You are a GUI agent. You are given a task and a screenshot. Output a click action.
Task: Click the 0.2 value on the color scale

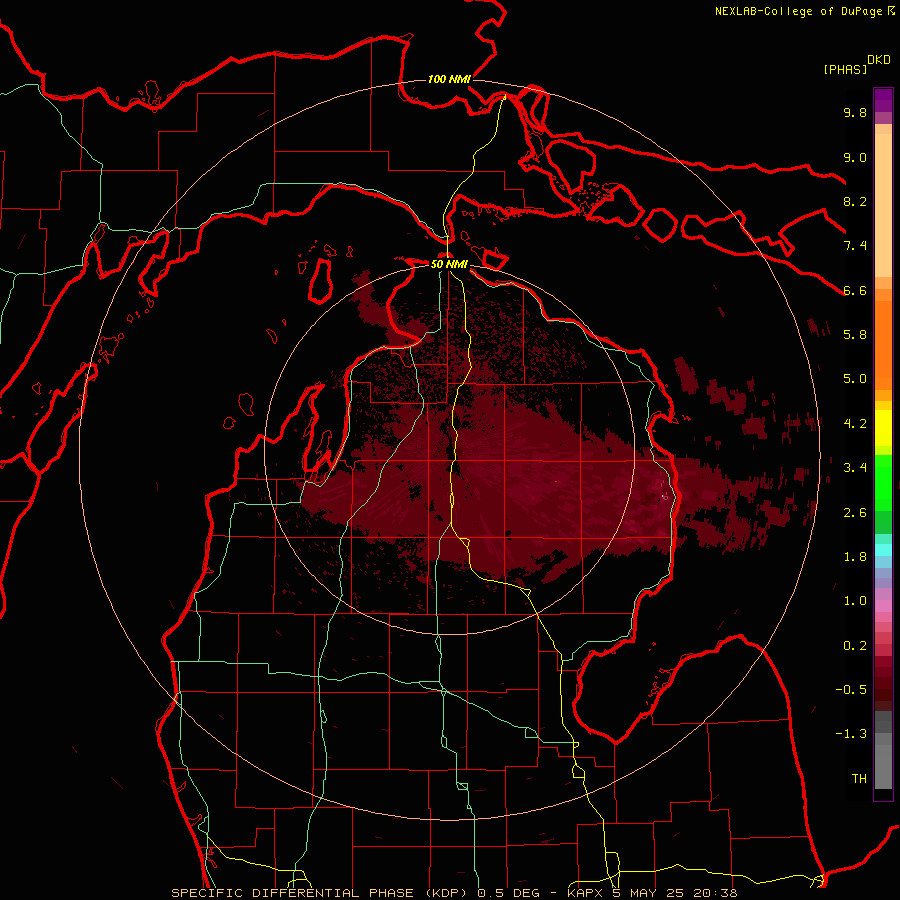click(x=855, y=646)
